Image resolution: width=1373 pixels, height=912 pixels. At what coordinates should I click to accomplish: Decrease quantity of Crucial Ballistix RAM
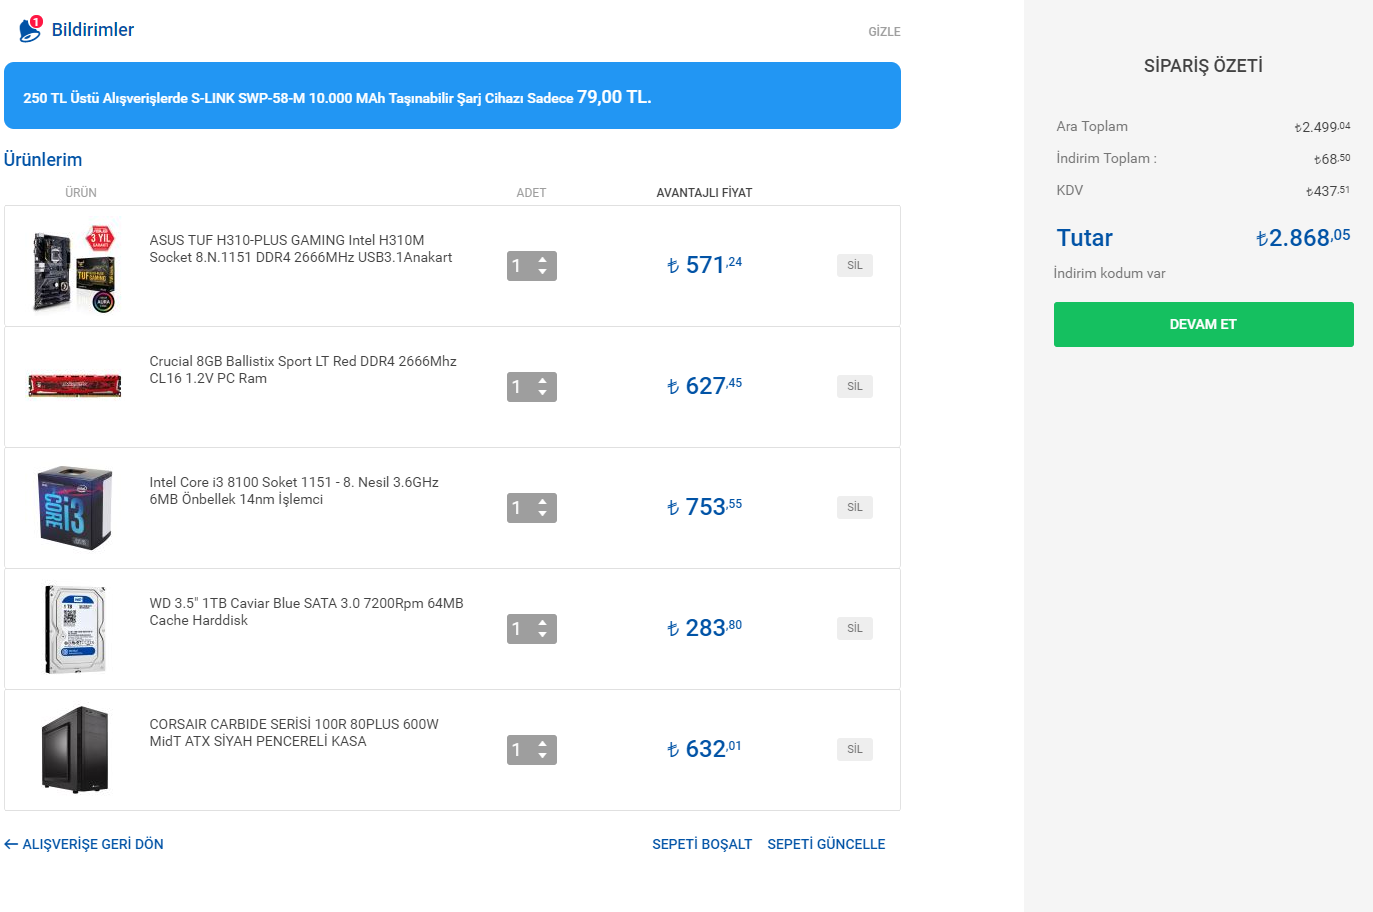coord(543,393)
